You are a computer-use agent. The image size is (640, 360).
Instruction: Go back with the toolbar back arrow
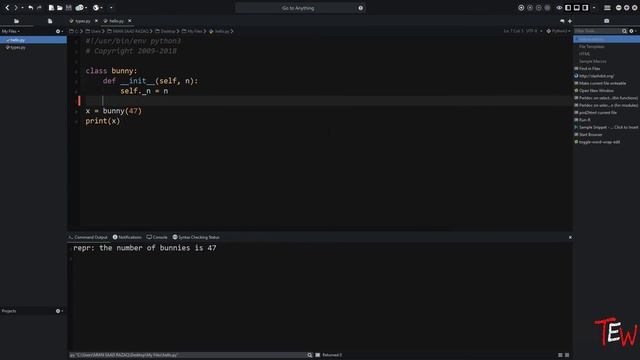coord(7,8)
